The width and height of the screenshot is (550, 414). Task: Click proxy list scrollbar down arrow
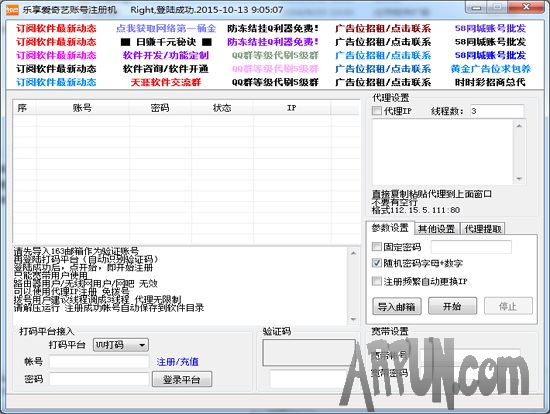tap(519, 179)
